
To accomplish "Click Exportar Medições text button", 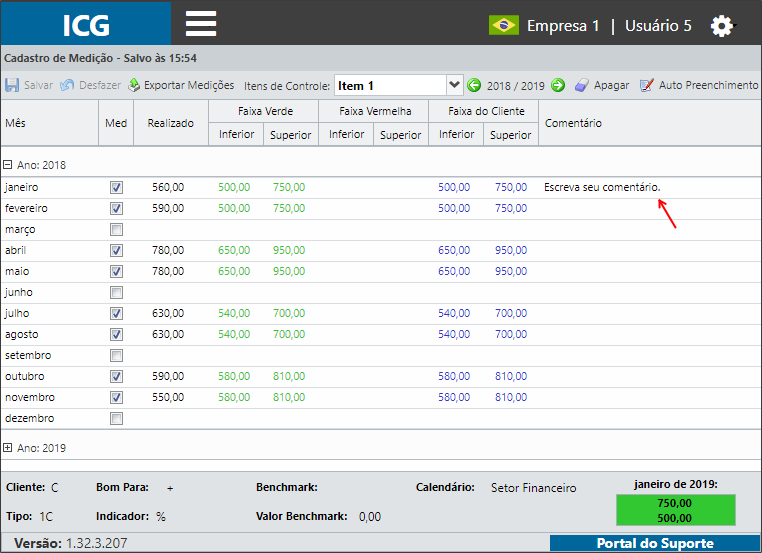I will point(189,85).
